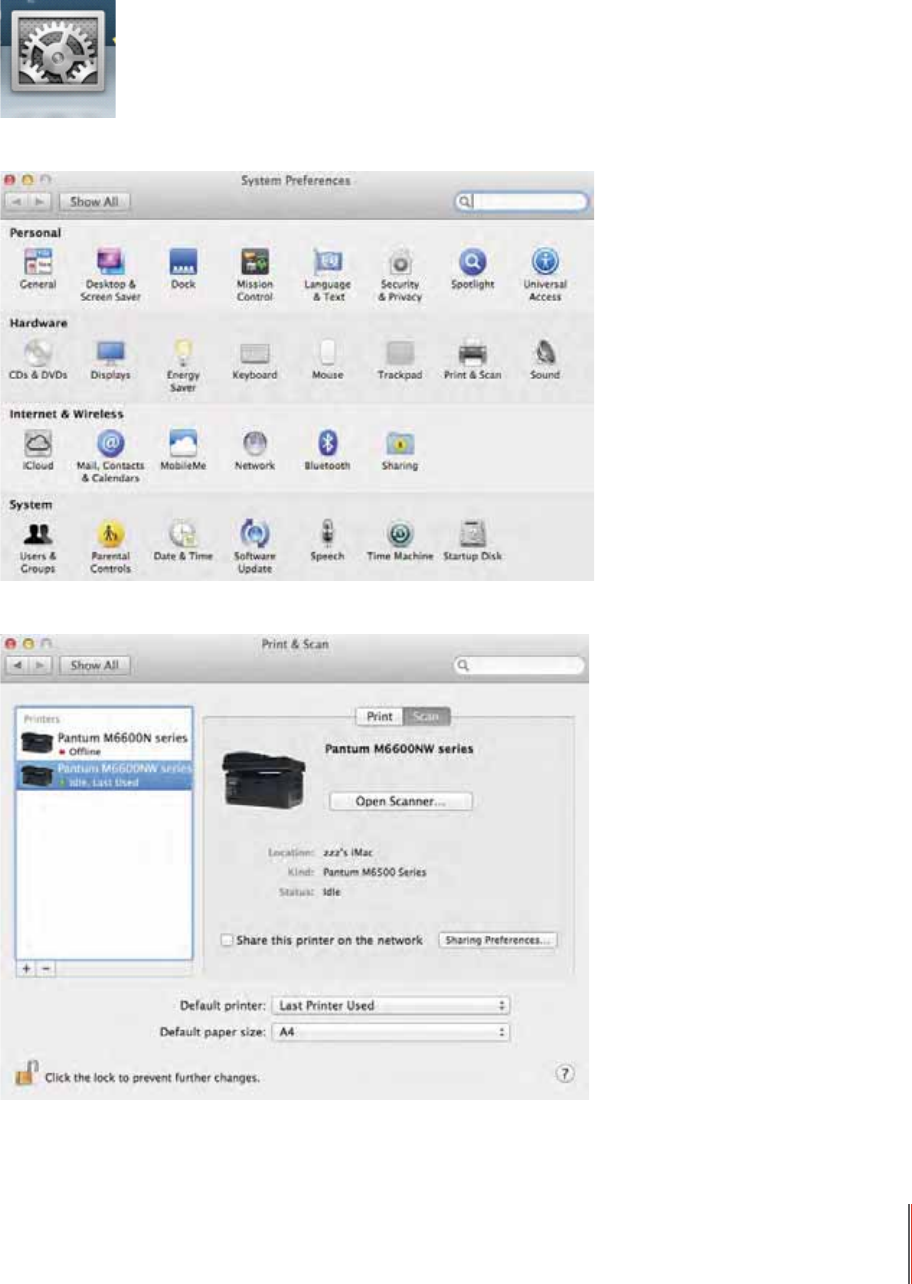Open the help question mark button
Image resolution: width=912 pixels, height=1284 pixels.
coord(565,1073)
